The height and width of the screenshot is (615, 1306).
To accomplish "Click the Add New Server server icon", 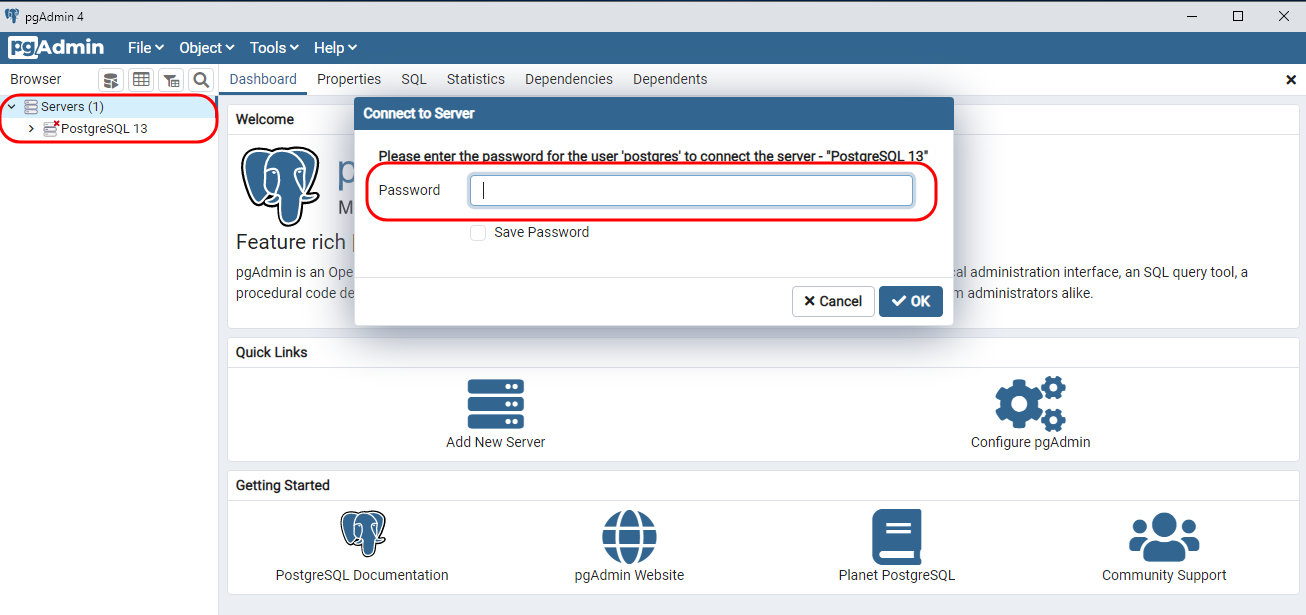I will click(495, 404).
